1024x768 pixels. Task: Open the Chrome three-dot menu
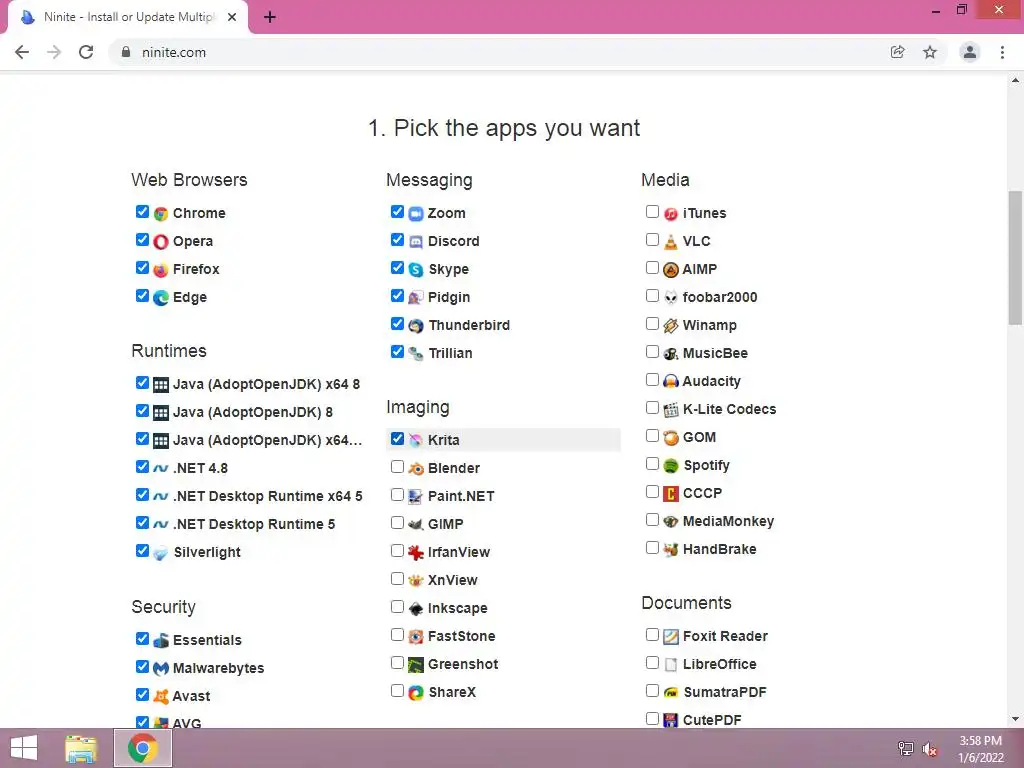point(1002,52)
